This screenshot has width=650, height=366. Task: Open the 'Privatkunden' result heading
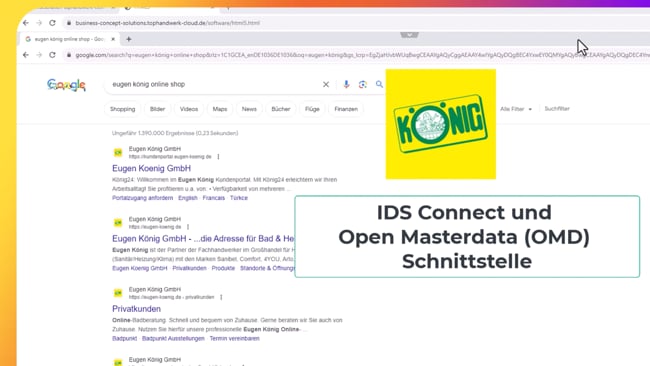136,309
